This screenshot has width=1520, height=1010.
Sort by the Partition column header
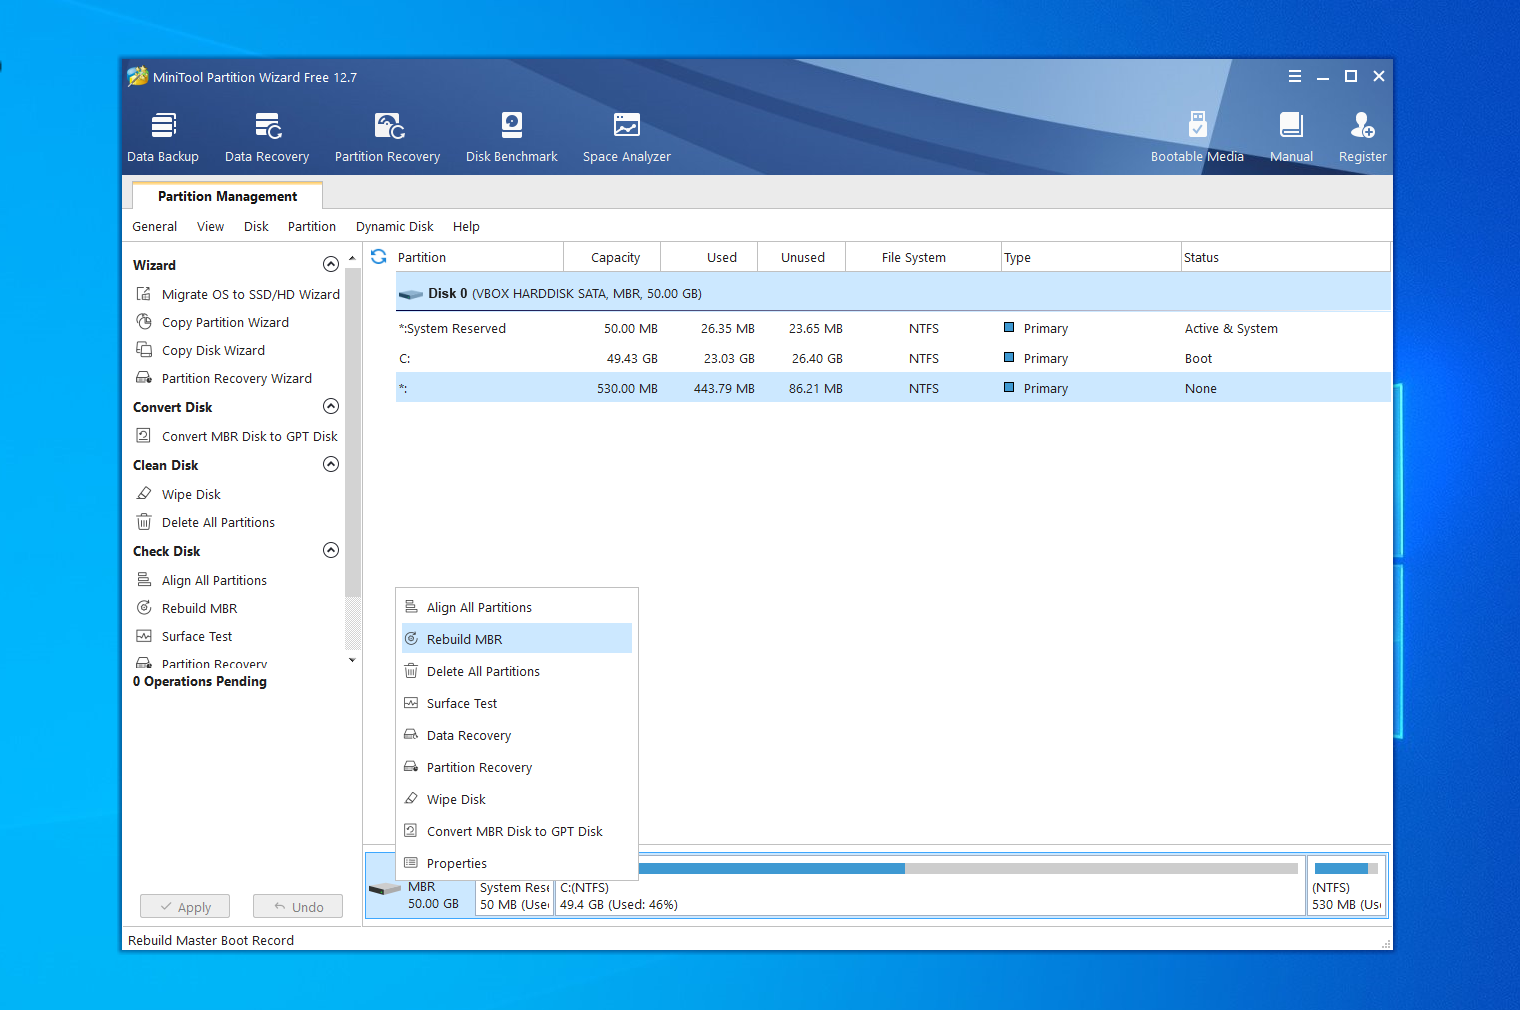click(x=479, y=257)
